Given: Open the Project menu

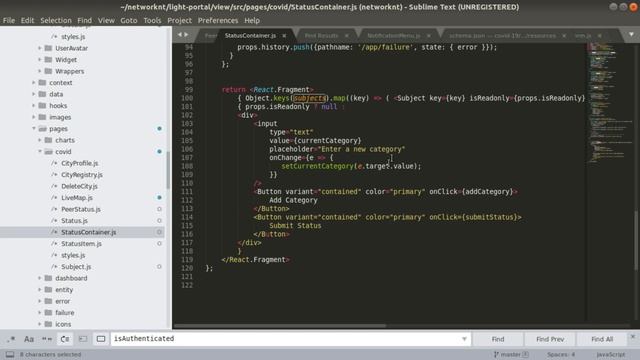Looking at the screenshot, I should pyautogui.click(x=179, y=20).
